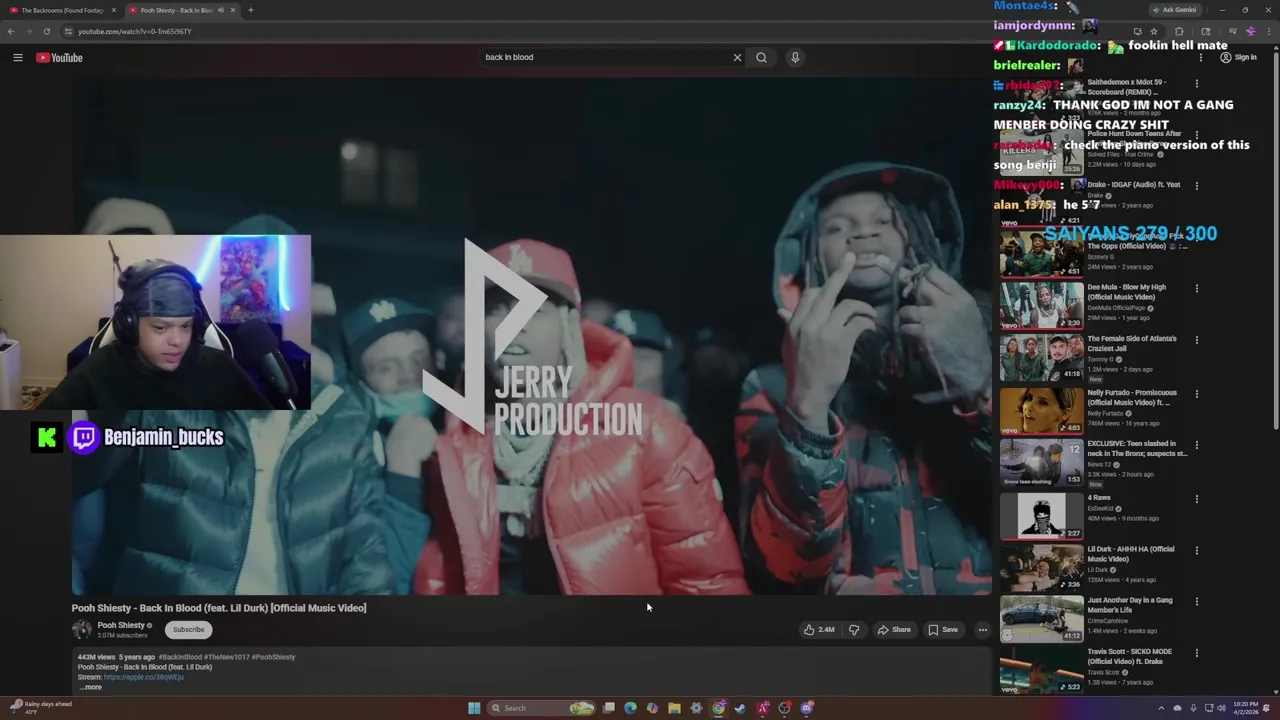Click the main video player
Screen dimensions: 1280x720
point(531,335)
